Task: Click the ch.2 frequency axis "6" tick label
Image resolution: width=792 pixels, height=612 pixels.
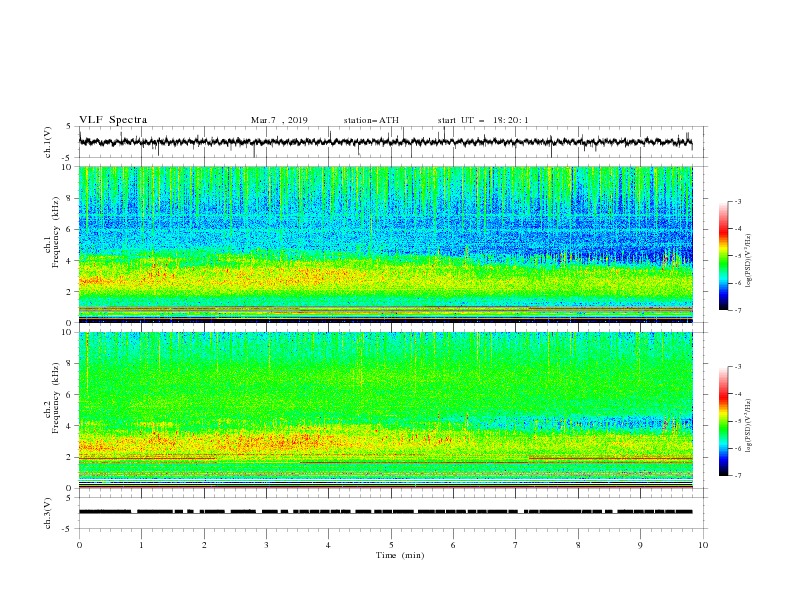Action: click(x=71, y=395)
